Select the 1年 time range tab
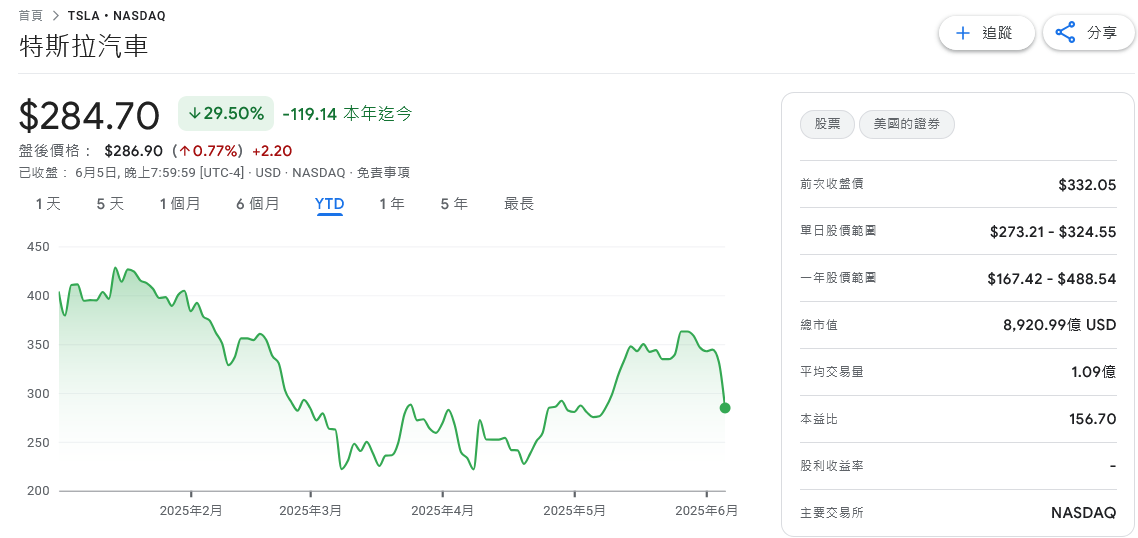The height and width of the screenshot is (538, 1138). 392,204
